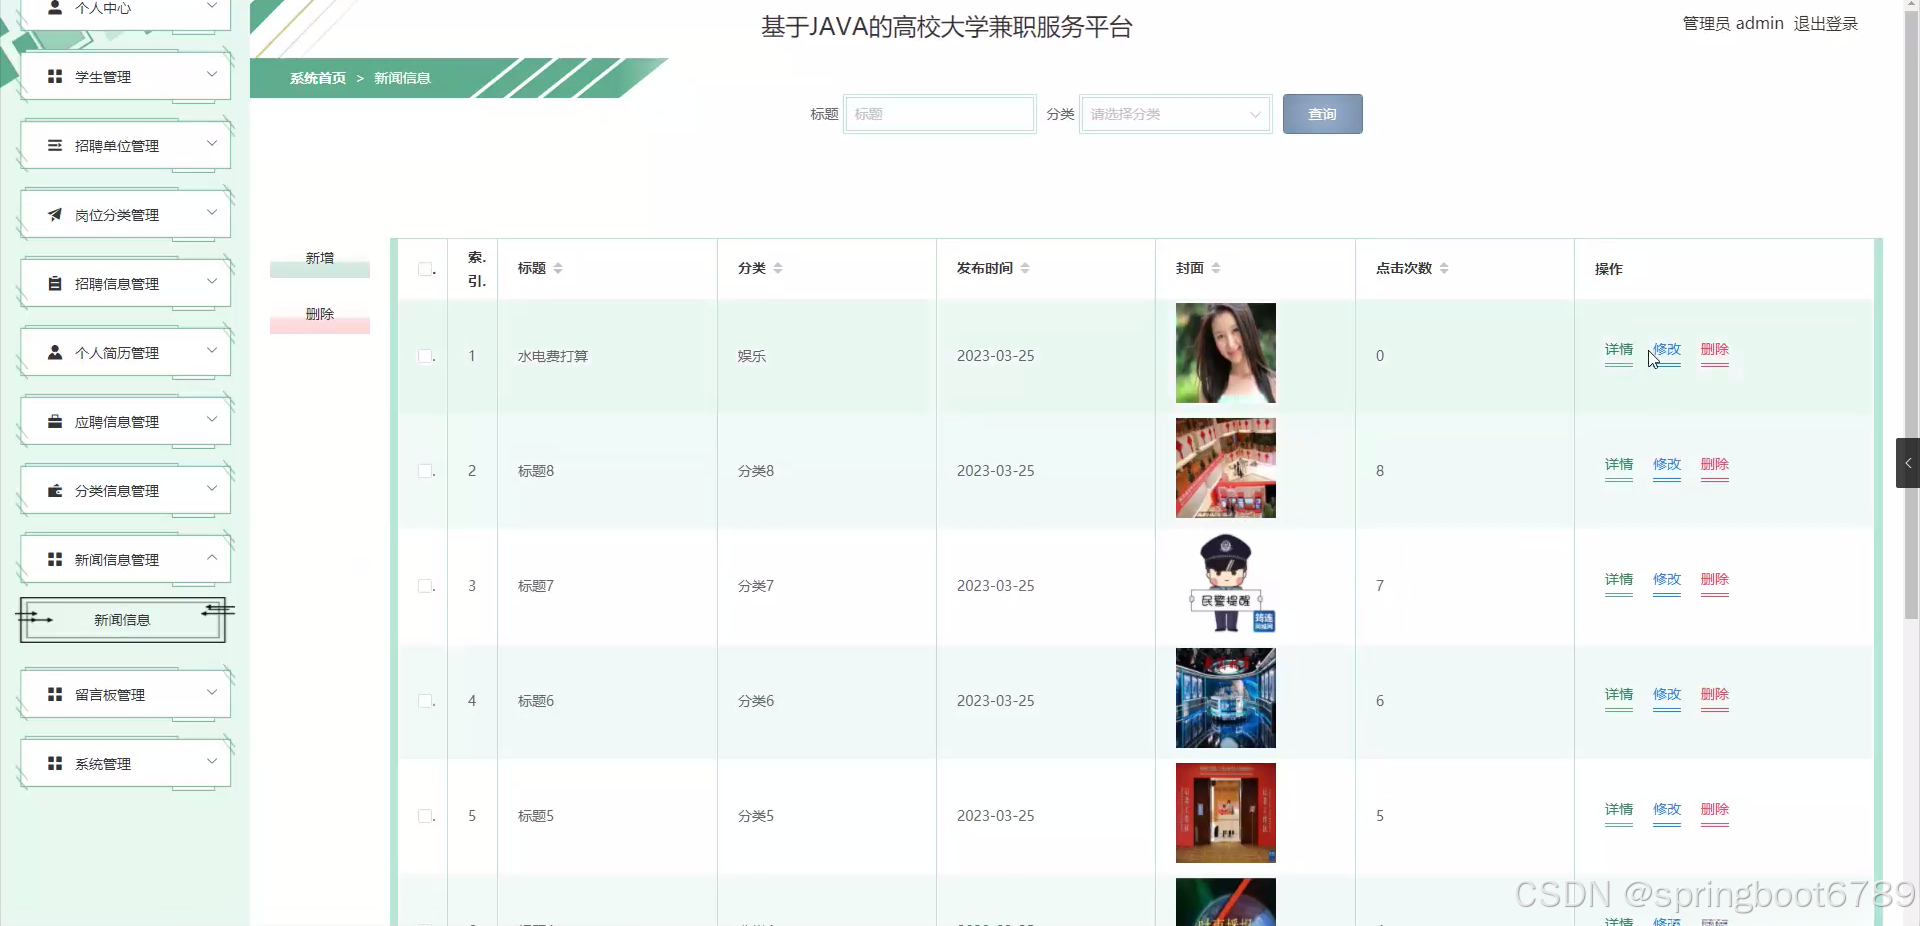Screen dimensions: 1920x926
Task: Click the admin username text
Action: [1760, 23]
